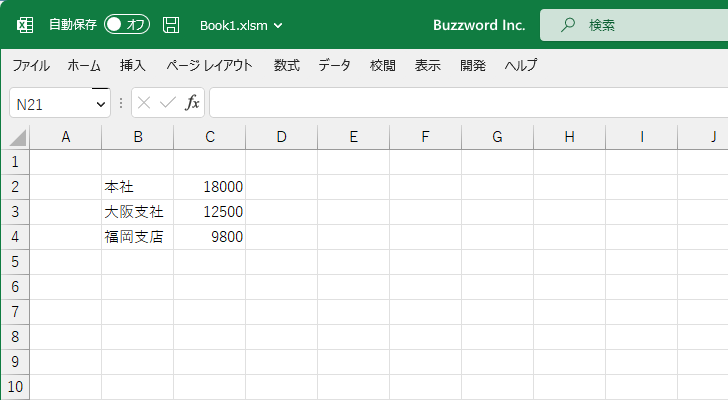
Task: Click the Name Box resize dots handle
Action: 121,103
